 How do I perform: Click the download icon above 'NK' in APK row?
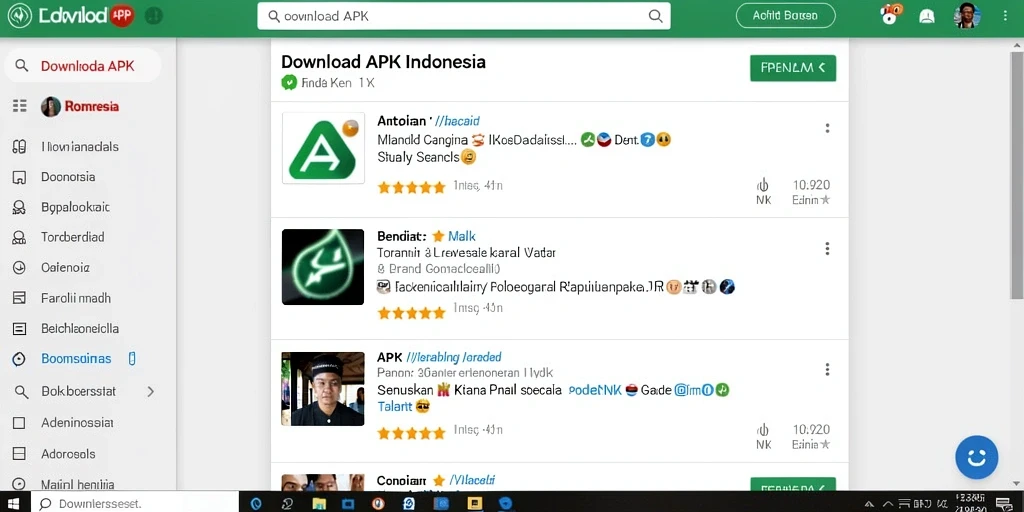tap(763, 430)
